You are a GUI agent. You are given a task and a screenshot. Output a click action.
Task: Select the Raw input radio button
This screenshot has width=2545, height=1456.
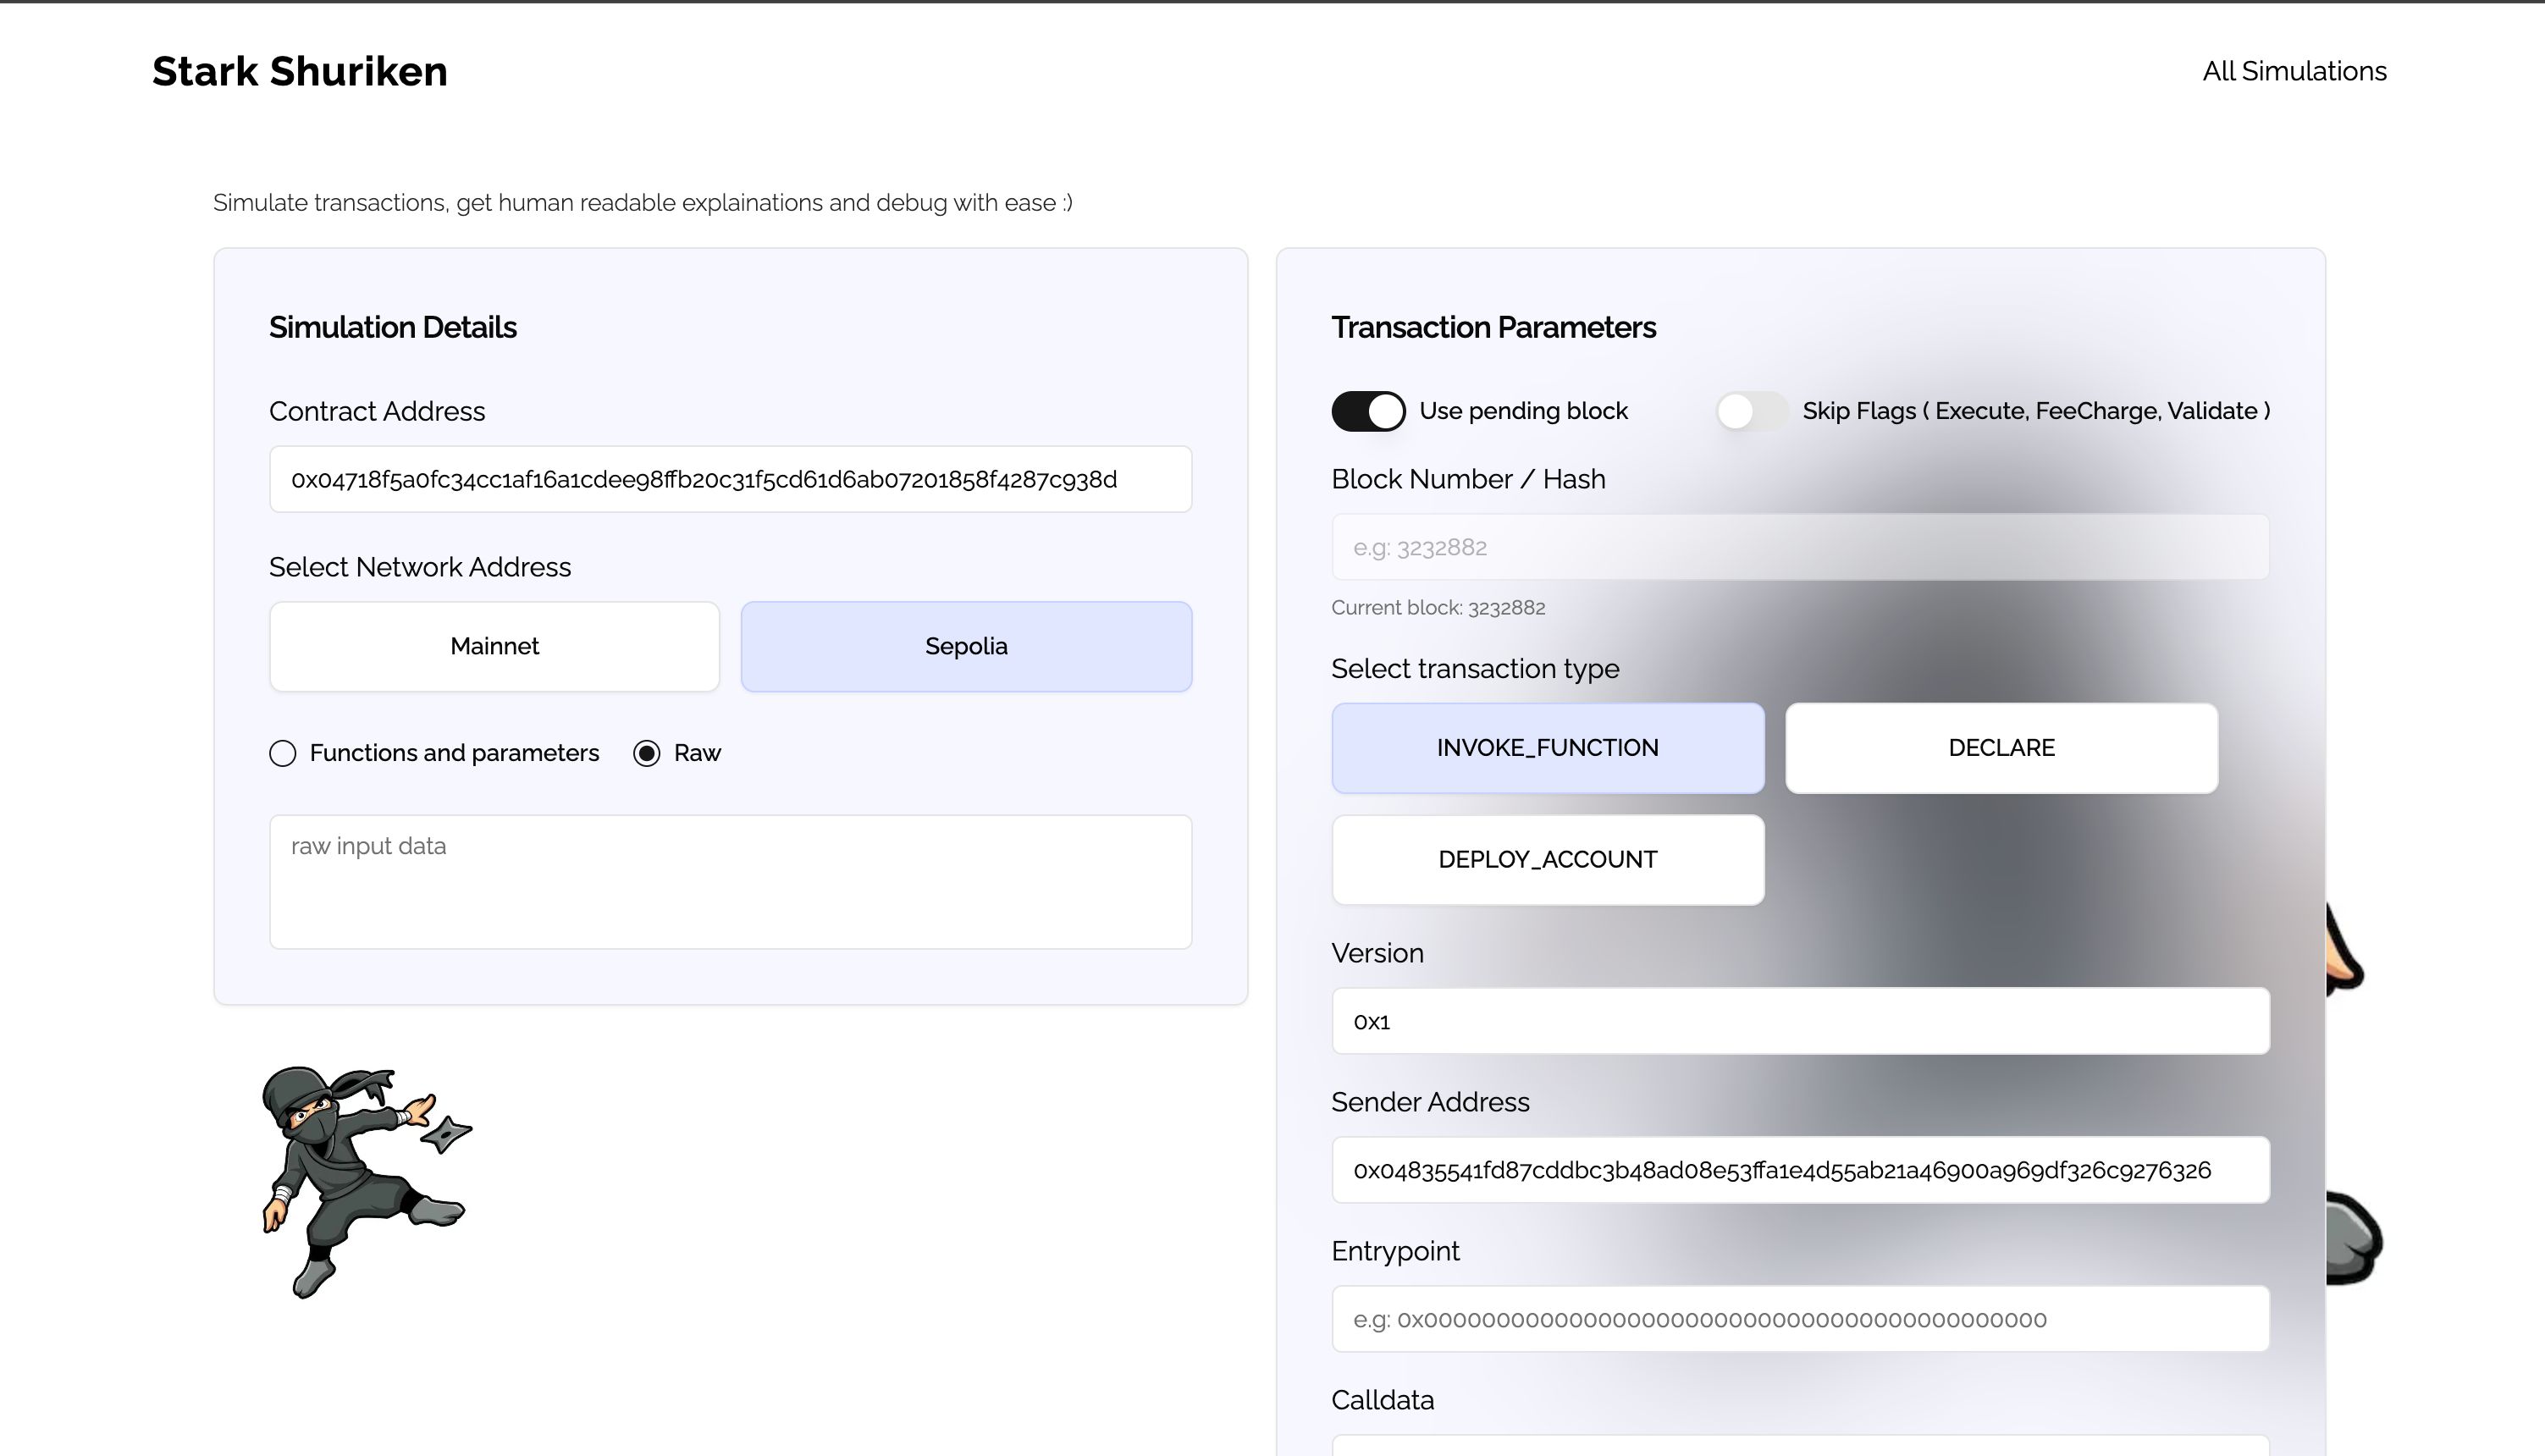point(647,752)
